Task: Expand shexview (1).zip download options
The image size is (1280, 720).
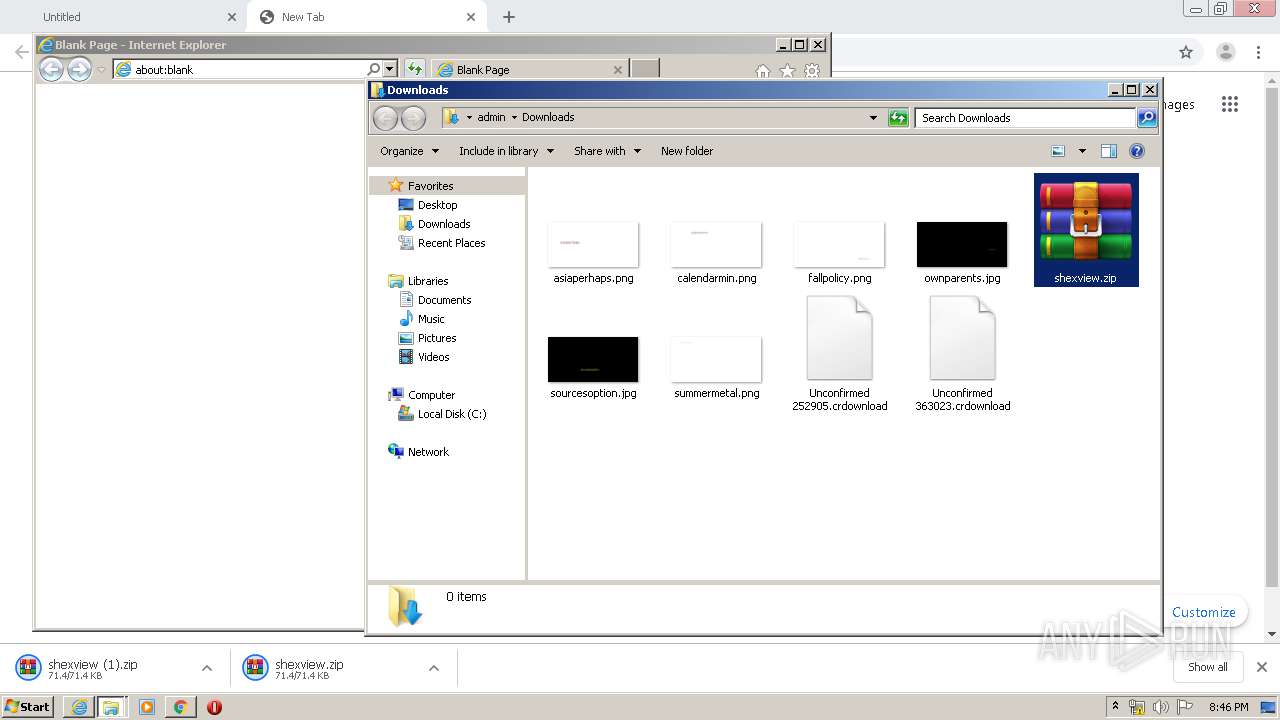Action: [x=207, y=668]
